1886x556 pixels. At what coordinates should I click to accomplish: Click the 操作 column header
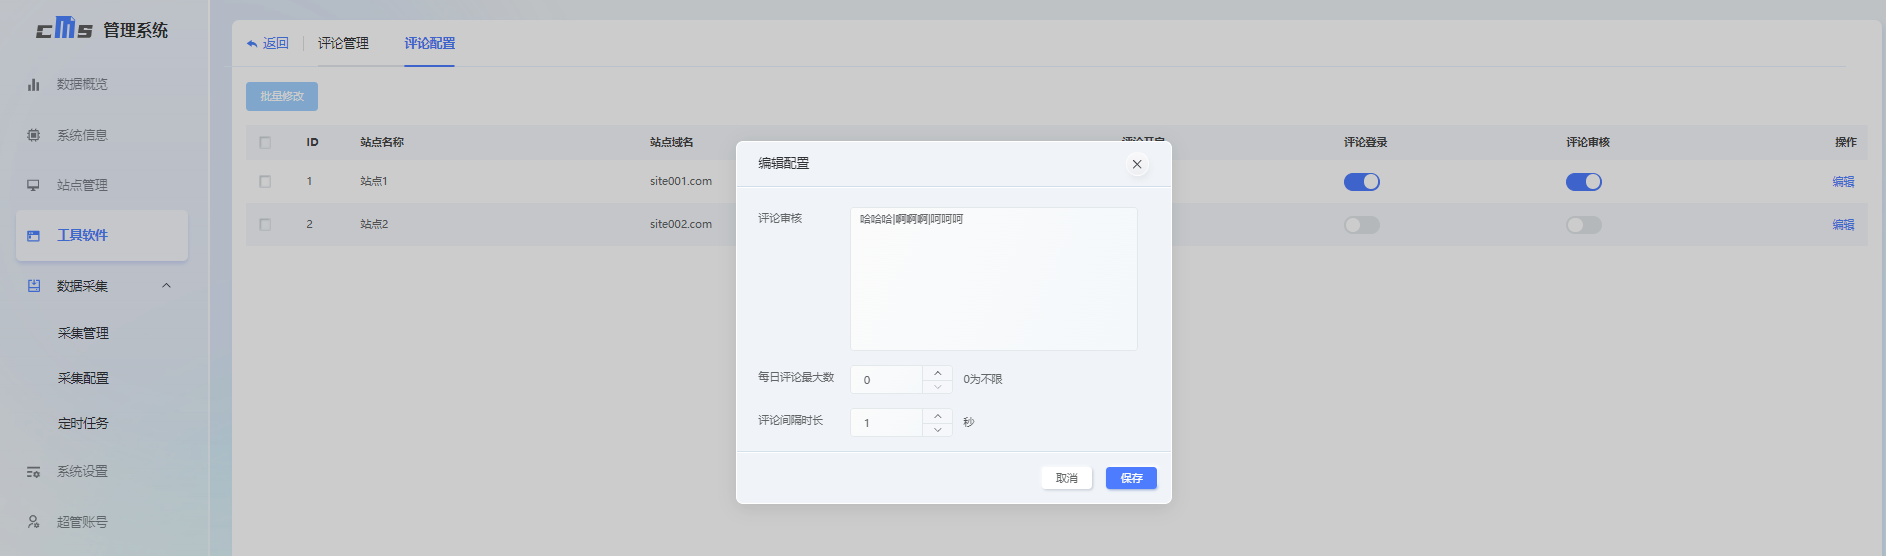1845,142
